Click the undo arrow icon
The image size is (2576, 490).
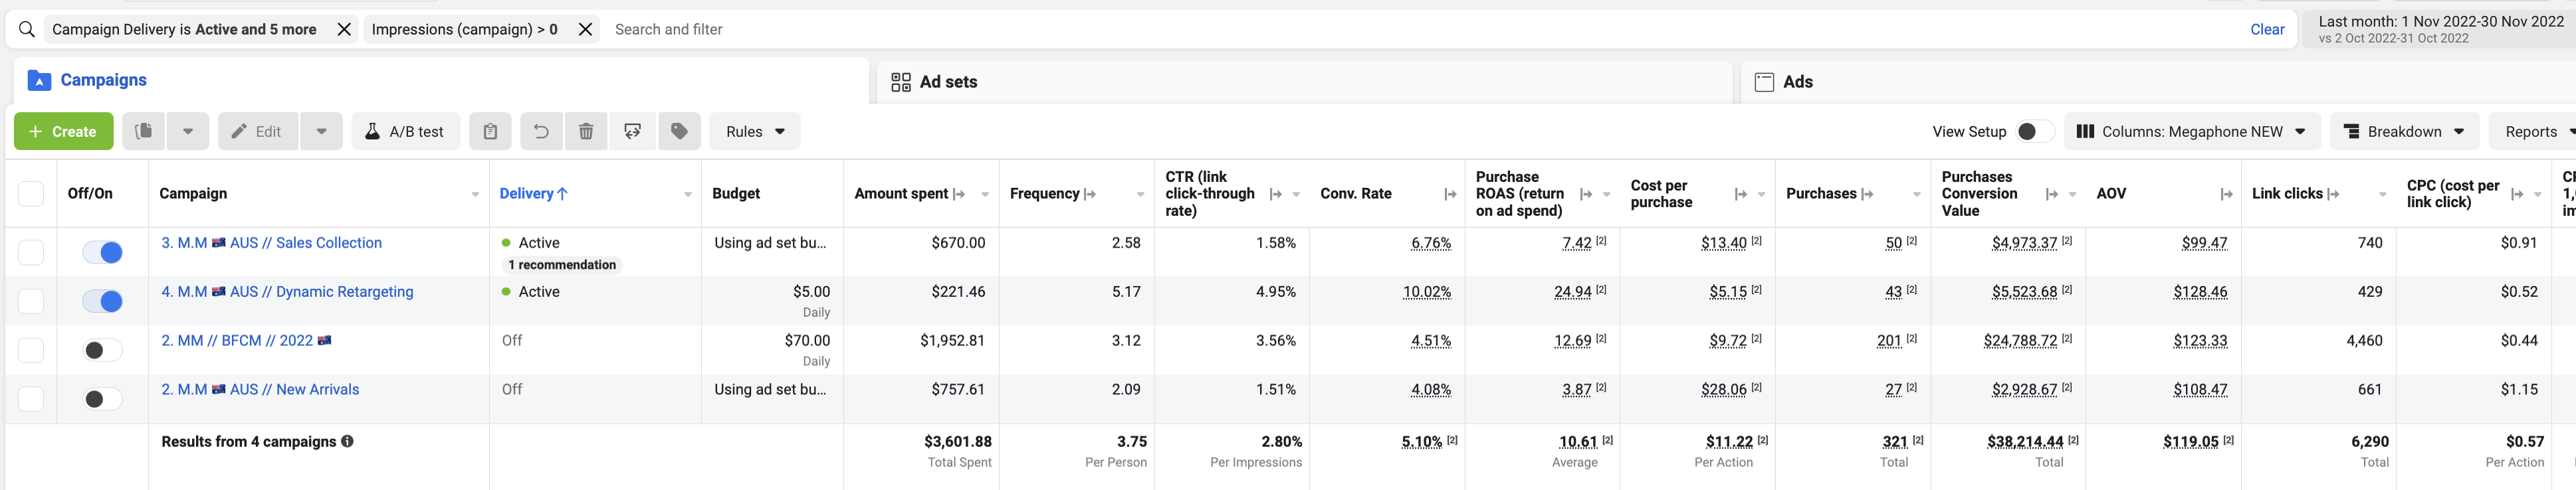541,131
